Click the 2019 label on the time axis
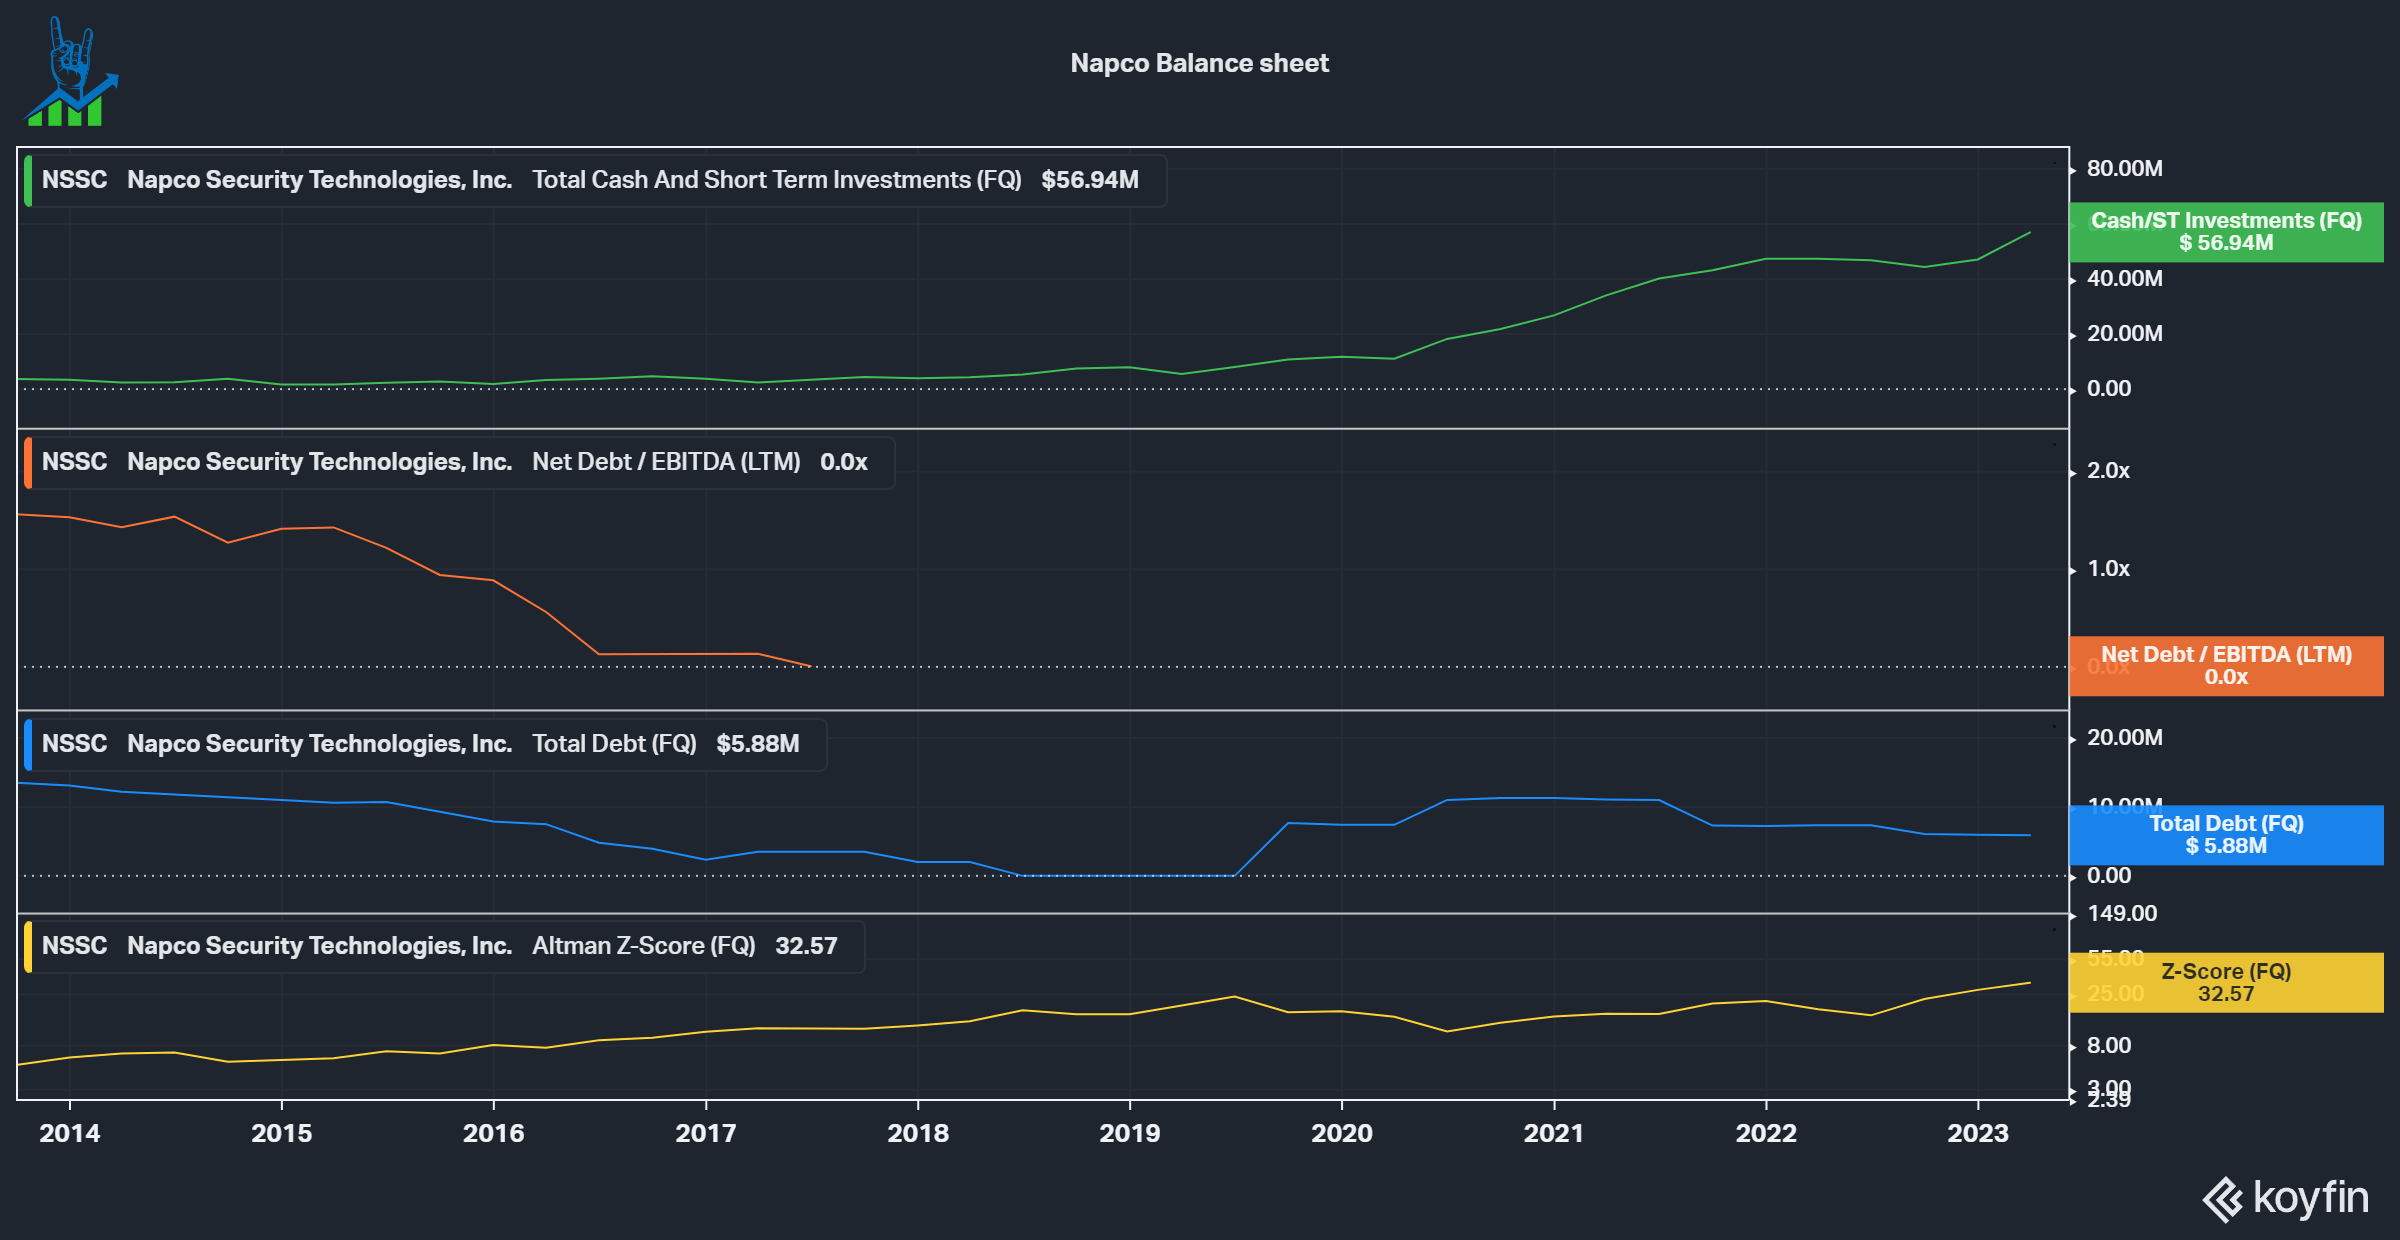This screenshot has width=2400, height=1240. pos(1130,1133)
